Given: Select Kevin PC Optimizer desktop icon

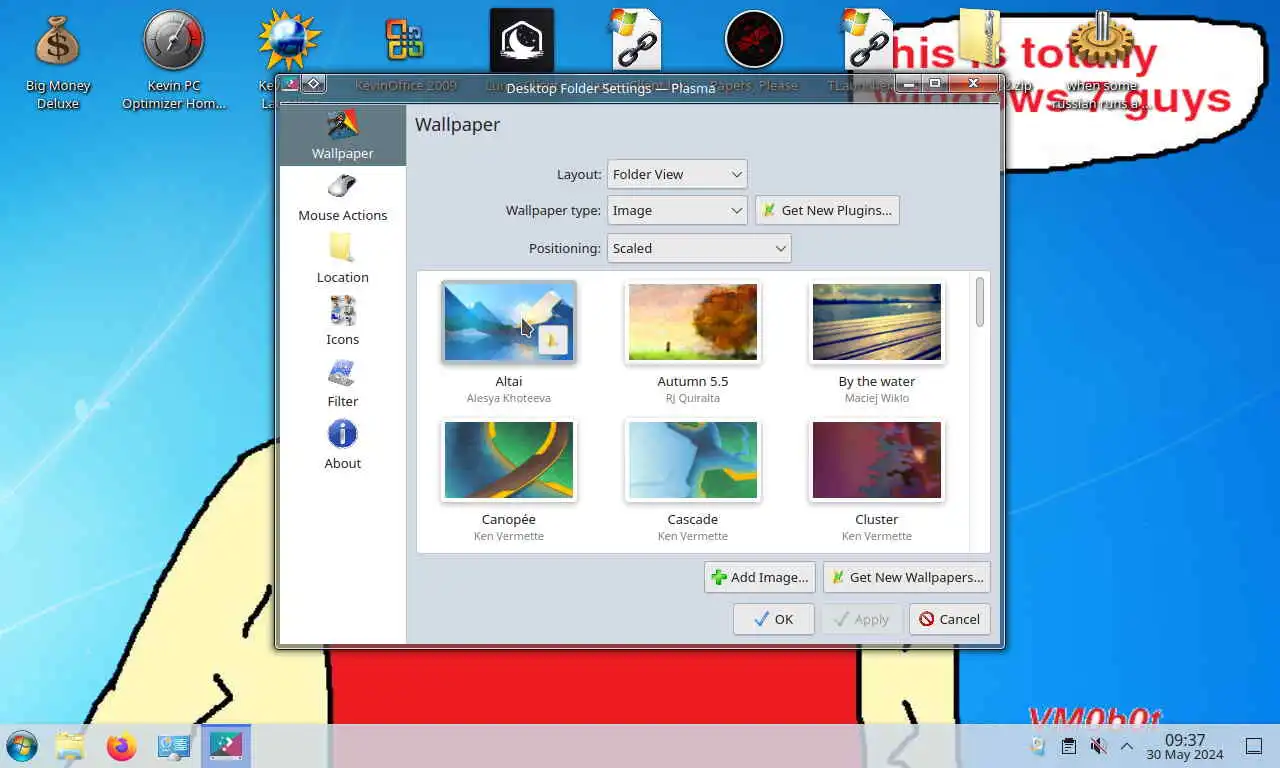Looking at the screenshot, I should coord(174,60).
